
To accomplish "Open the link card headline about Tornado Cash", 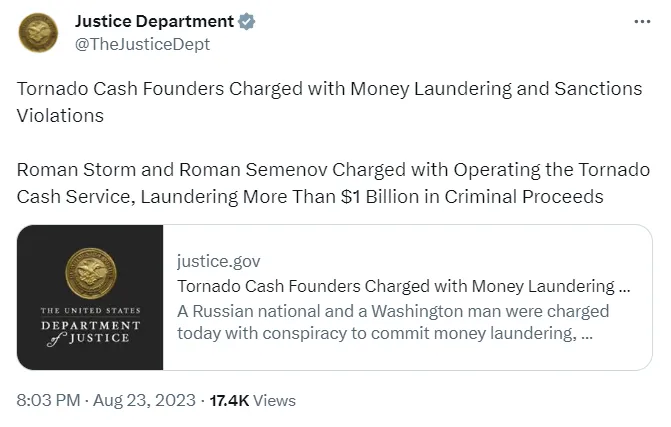I will pyautogui.click(x=403, y=286).
